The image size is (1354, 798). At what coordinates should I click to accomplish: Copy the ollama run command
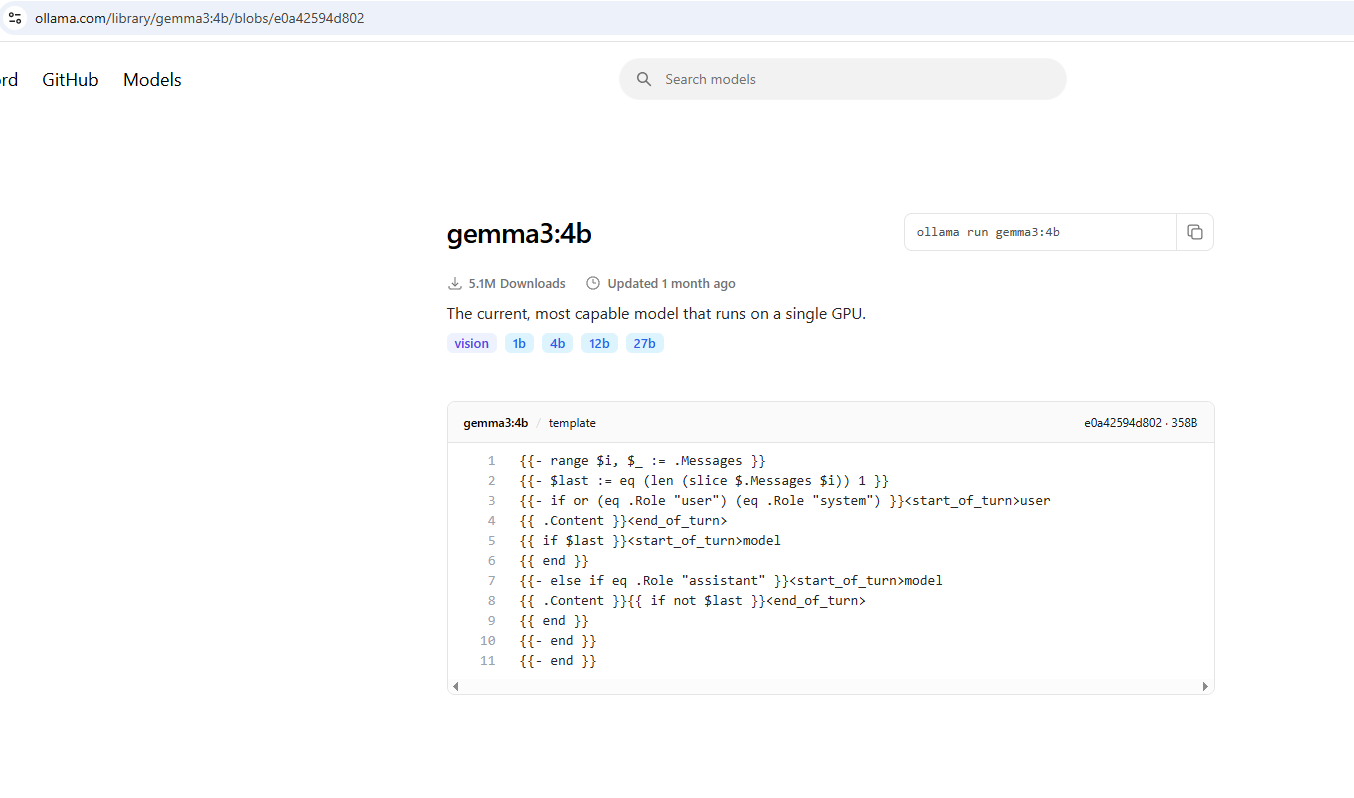pos(1195,232)
